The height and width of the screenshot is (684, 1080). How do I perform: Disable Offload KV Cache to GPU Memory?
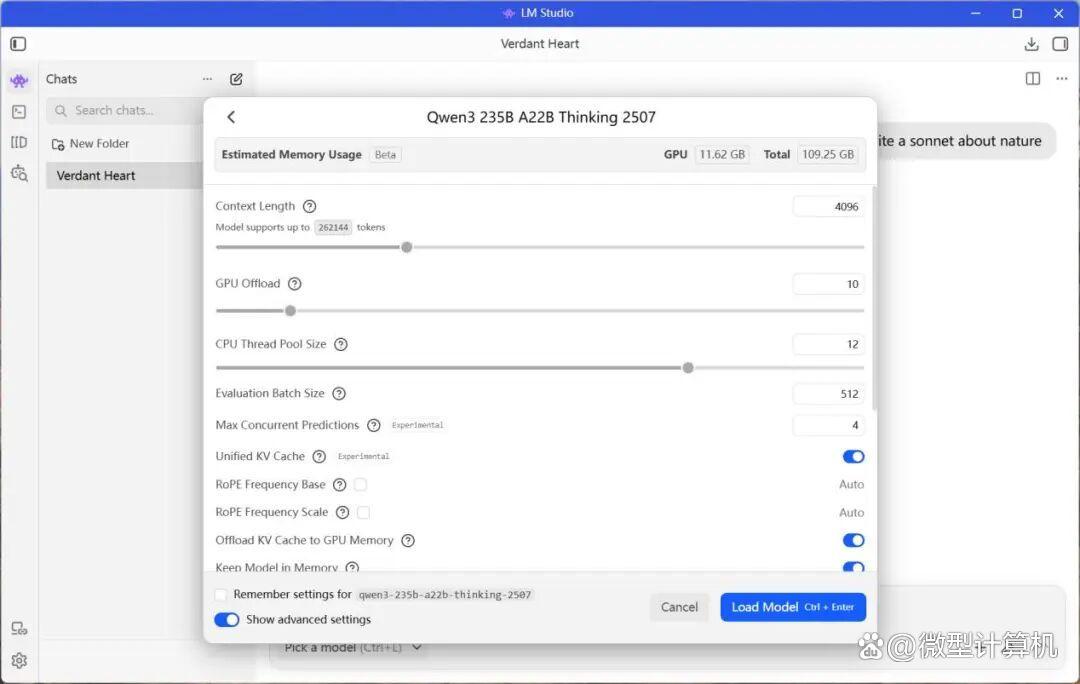[x=853, y=540]
